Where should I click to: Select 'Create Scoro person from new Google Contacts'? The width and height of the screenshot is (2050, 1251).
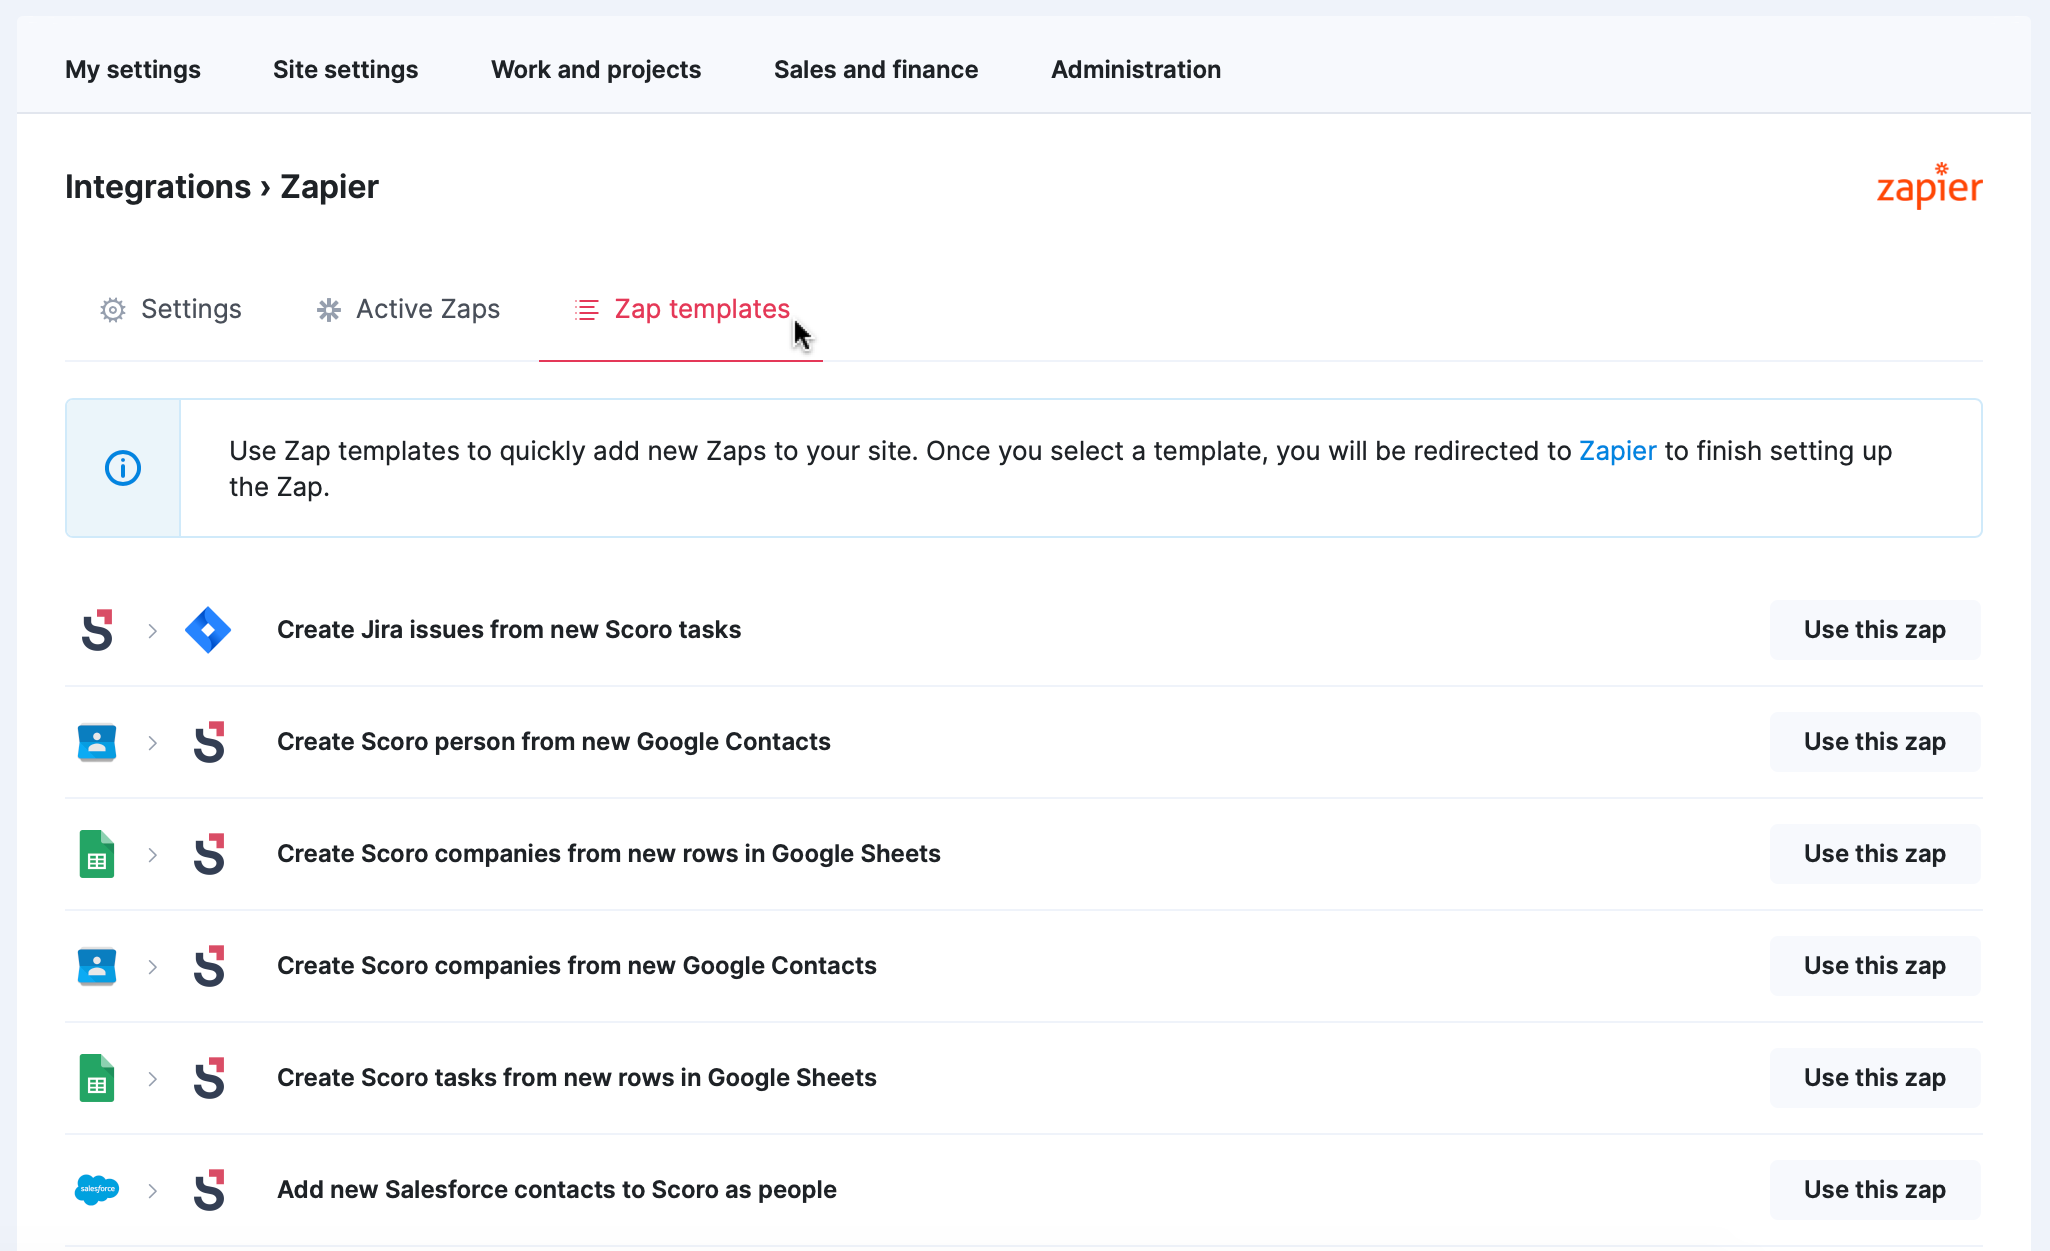click(554, 742)
